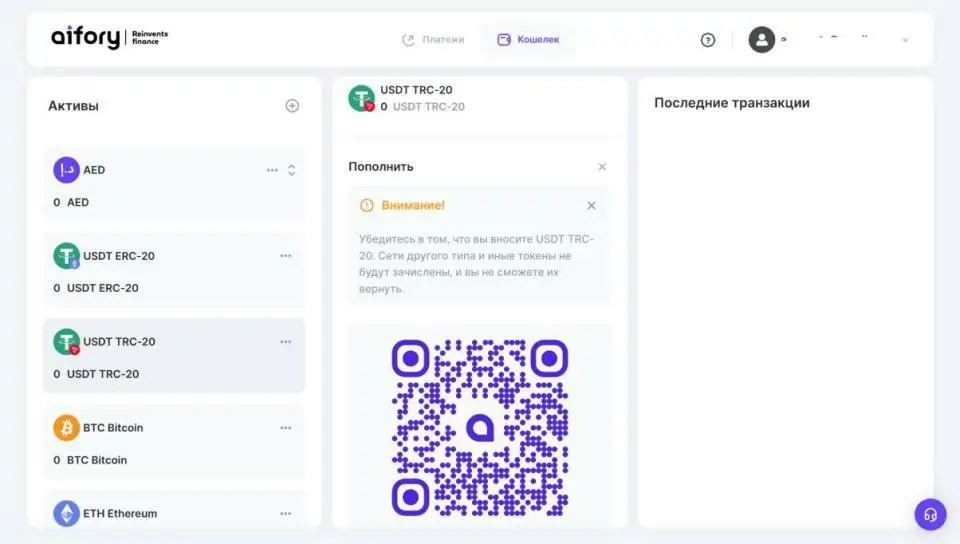Select '0 USDT TRC-20' balance in assets list
Screen dimensions: 960x544
click(x=96, y=374)
